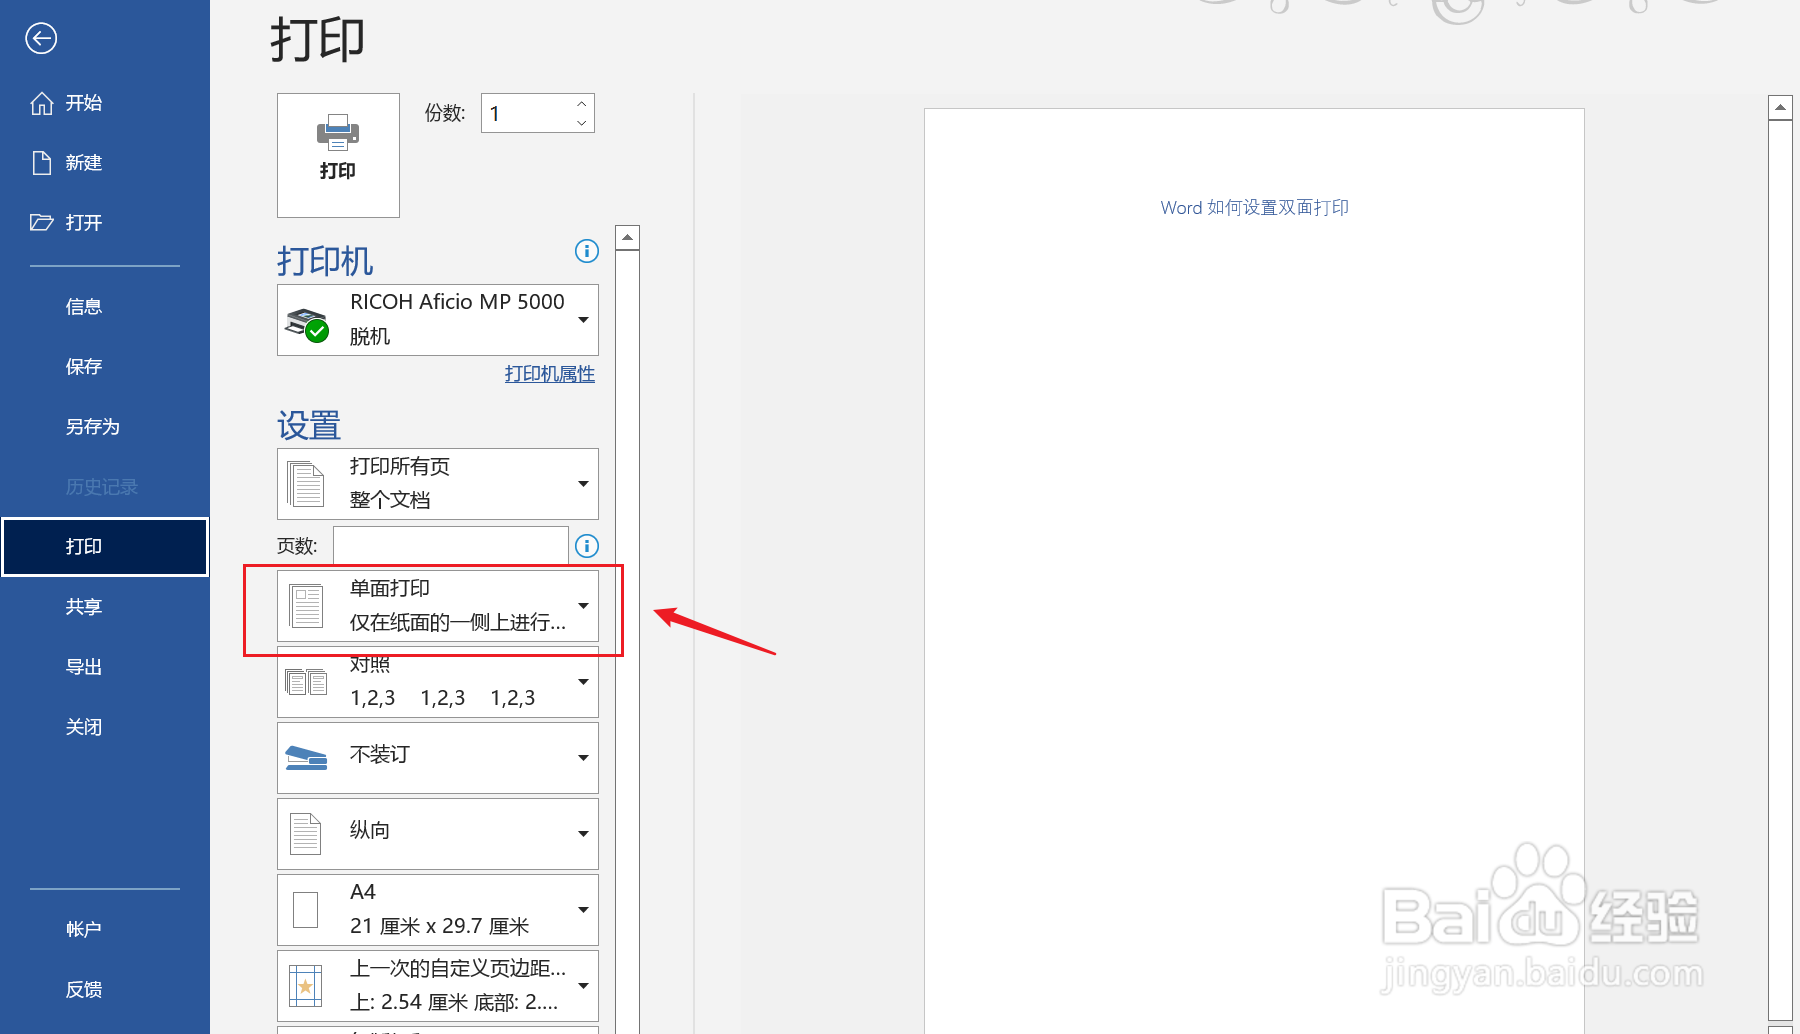Open the 信息 sidebar item
The image size is (1800, 1034).
[84, 307]
